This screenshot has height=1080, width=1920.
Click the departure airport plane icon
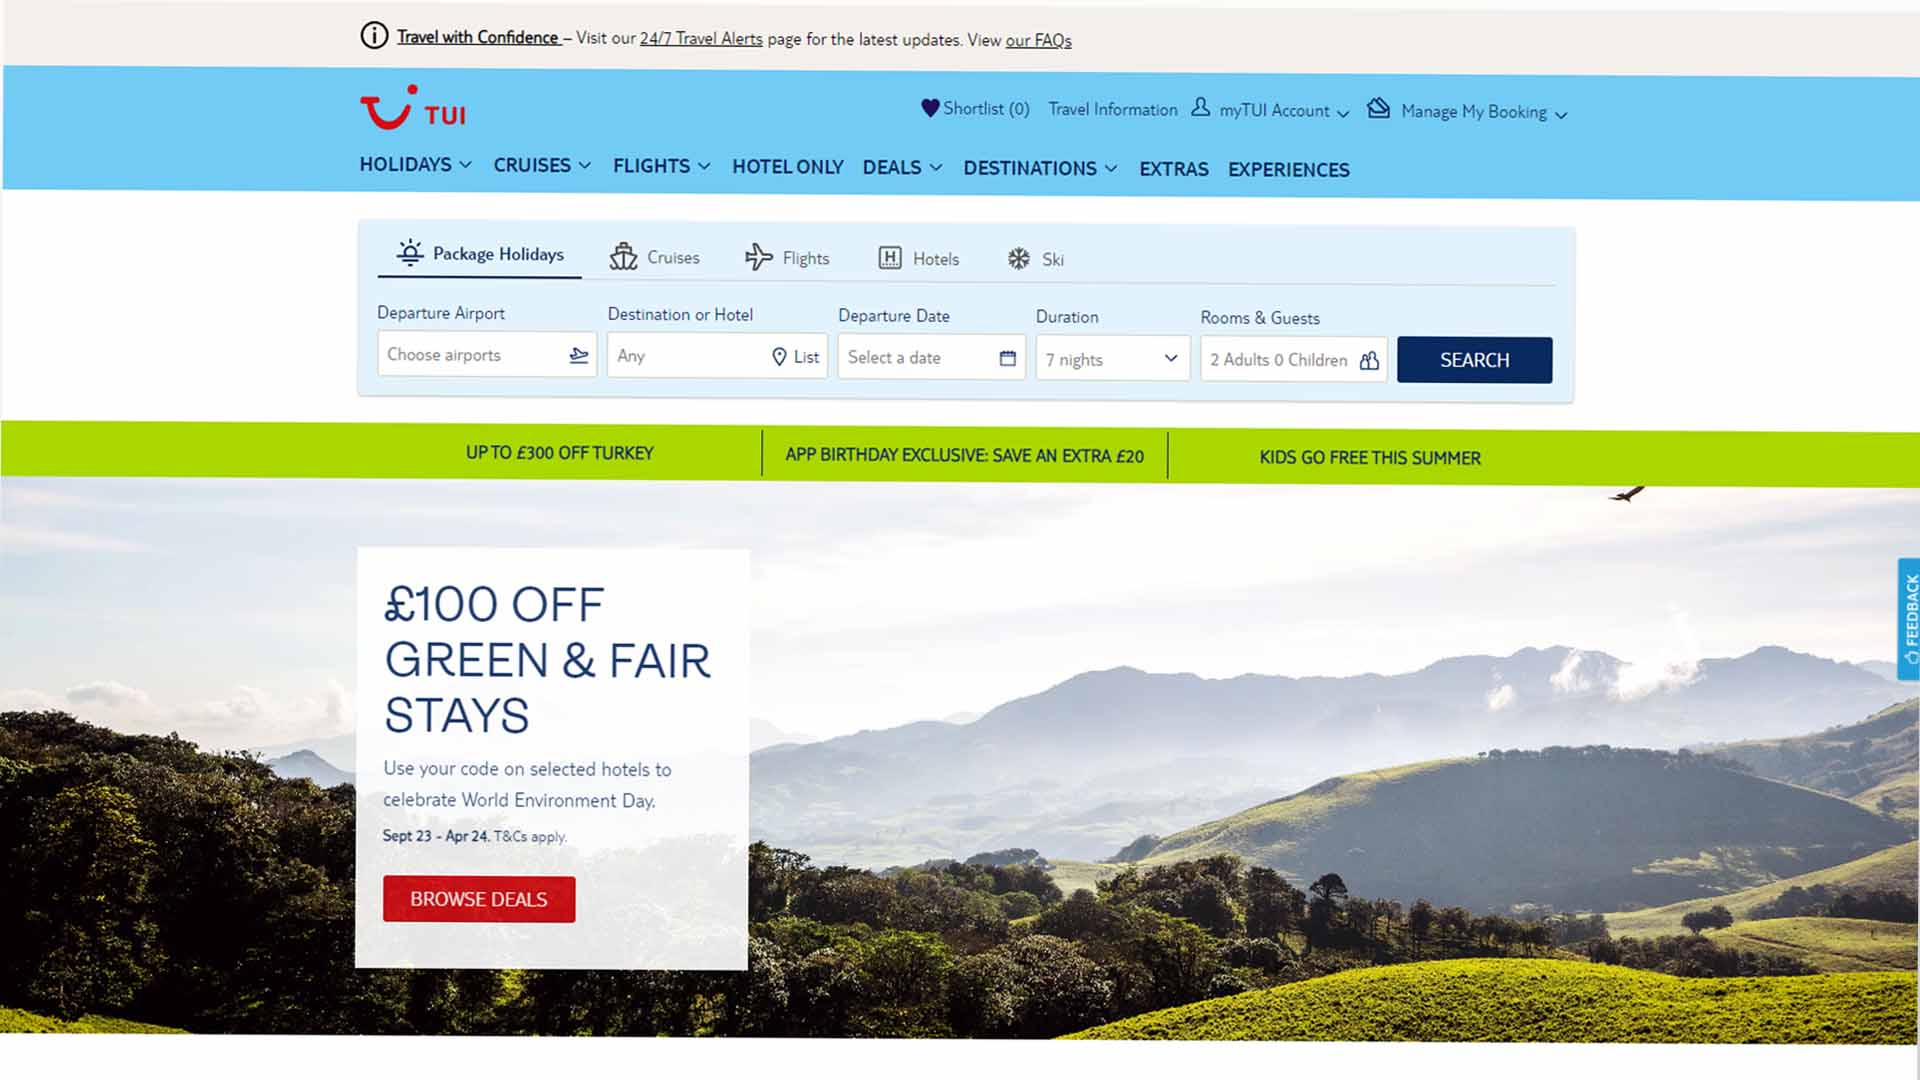coord(578,355)
